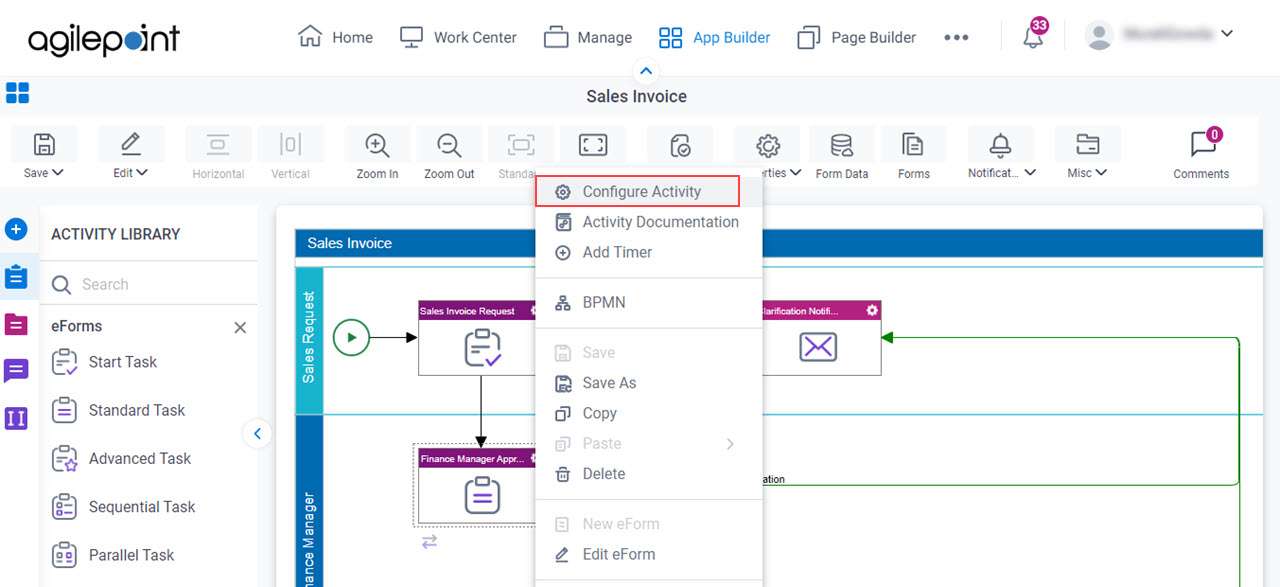Expand the Misc toolbar dropdown
Screen dimensions: 1280x587
point(1087,154)
